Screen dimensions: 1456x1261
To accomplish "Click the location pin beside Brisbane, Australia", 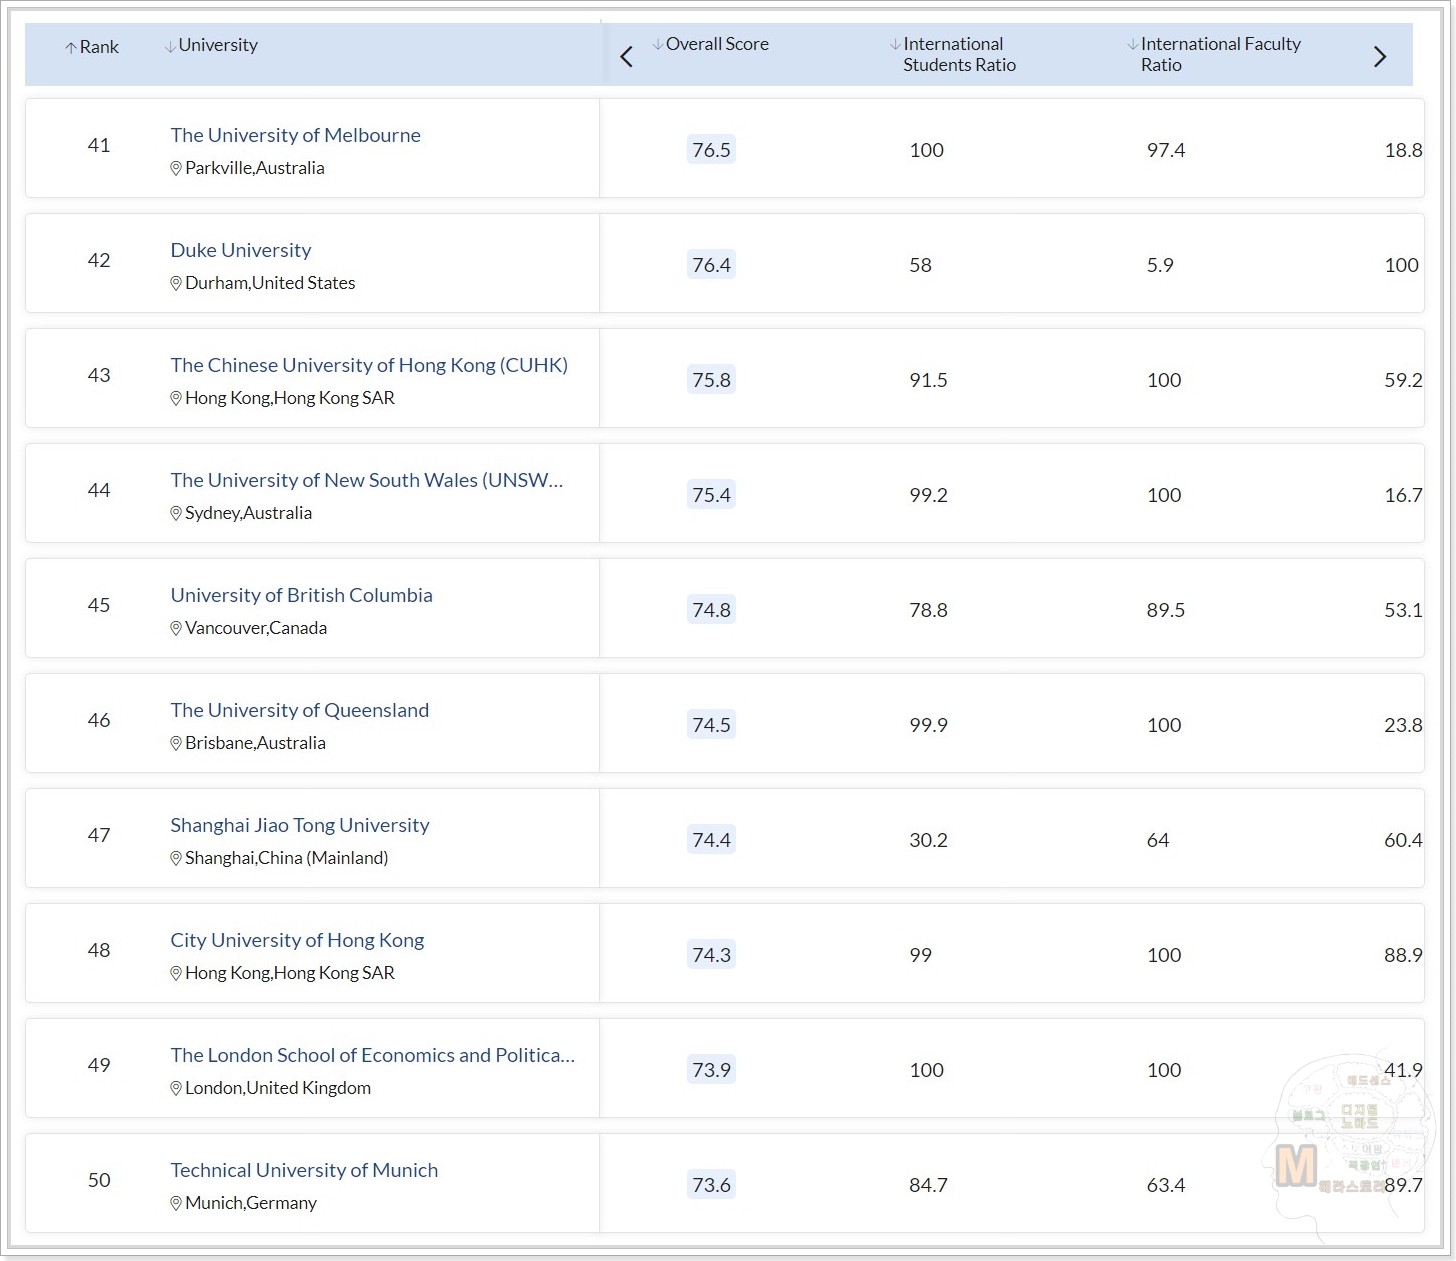I will pos(176,743).
